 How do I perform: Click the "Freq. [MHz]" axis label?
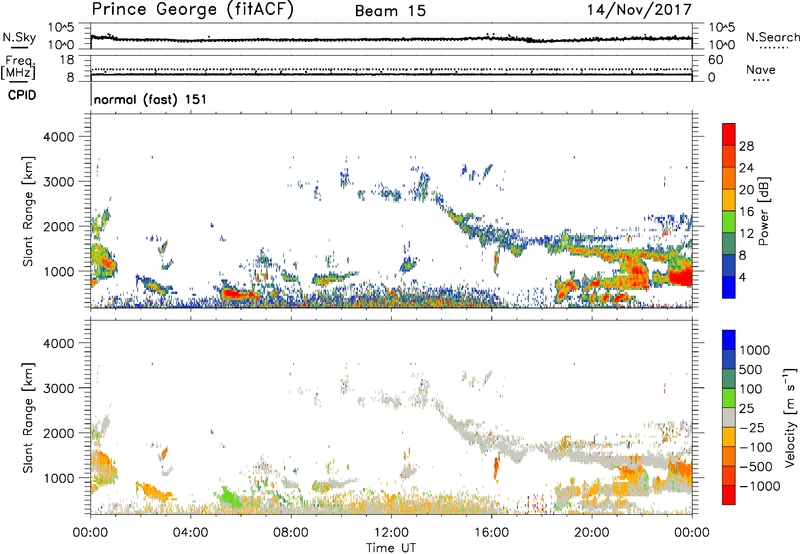pyautogui.click(x=19, y=68)
